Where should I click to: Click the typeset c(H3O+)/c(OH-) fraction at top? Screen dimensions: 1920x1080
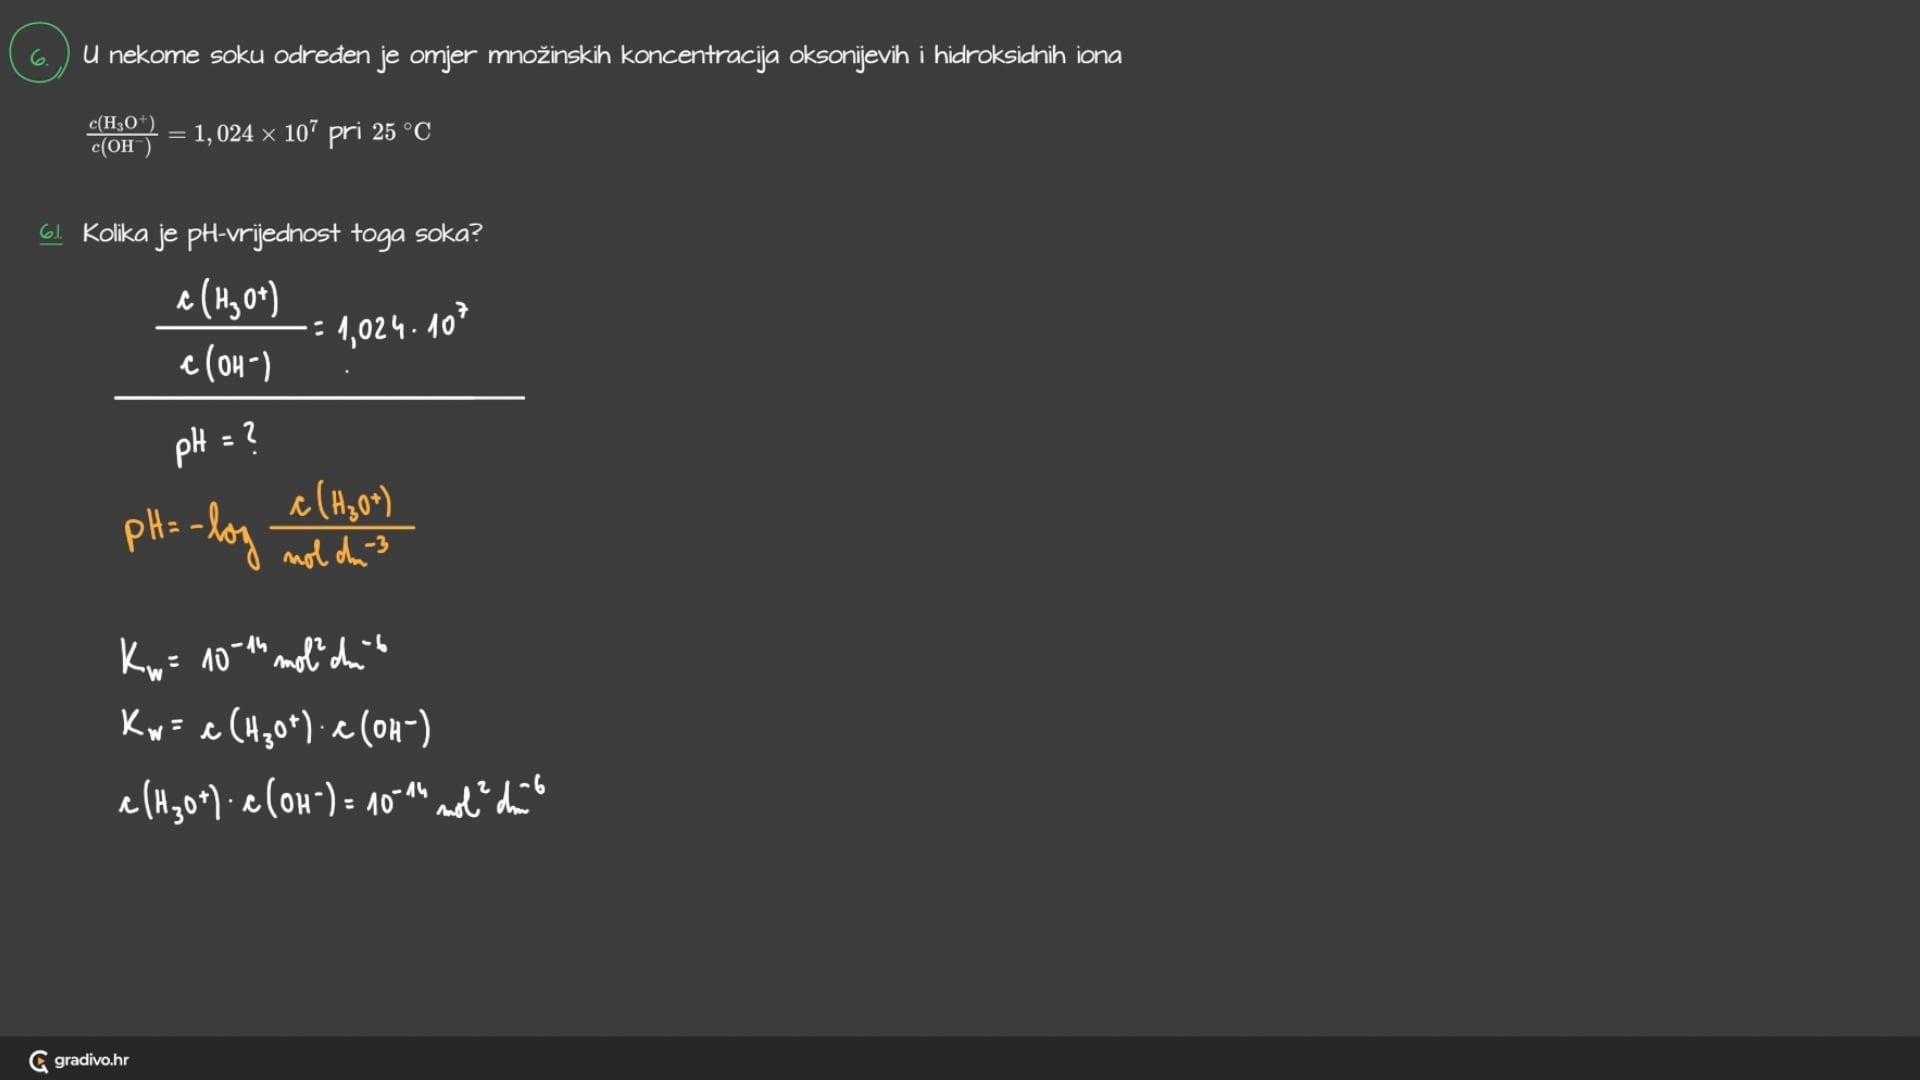click(x=122, y=135)
